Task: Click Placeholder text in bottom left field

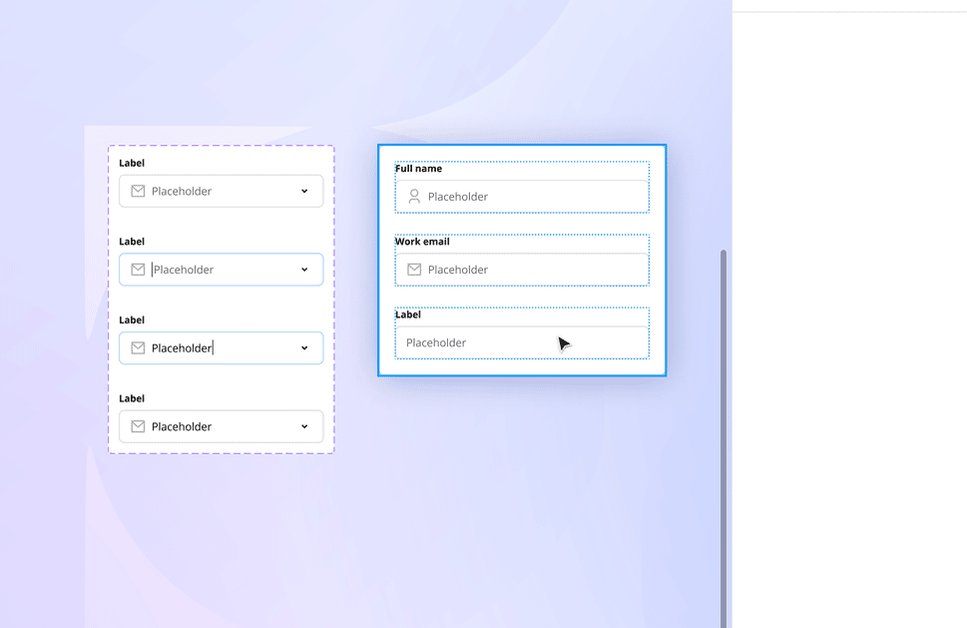Action: (x=181, y=426)
